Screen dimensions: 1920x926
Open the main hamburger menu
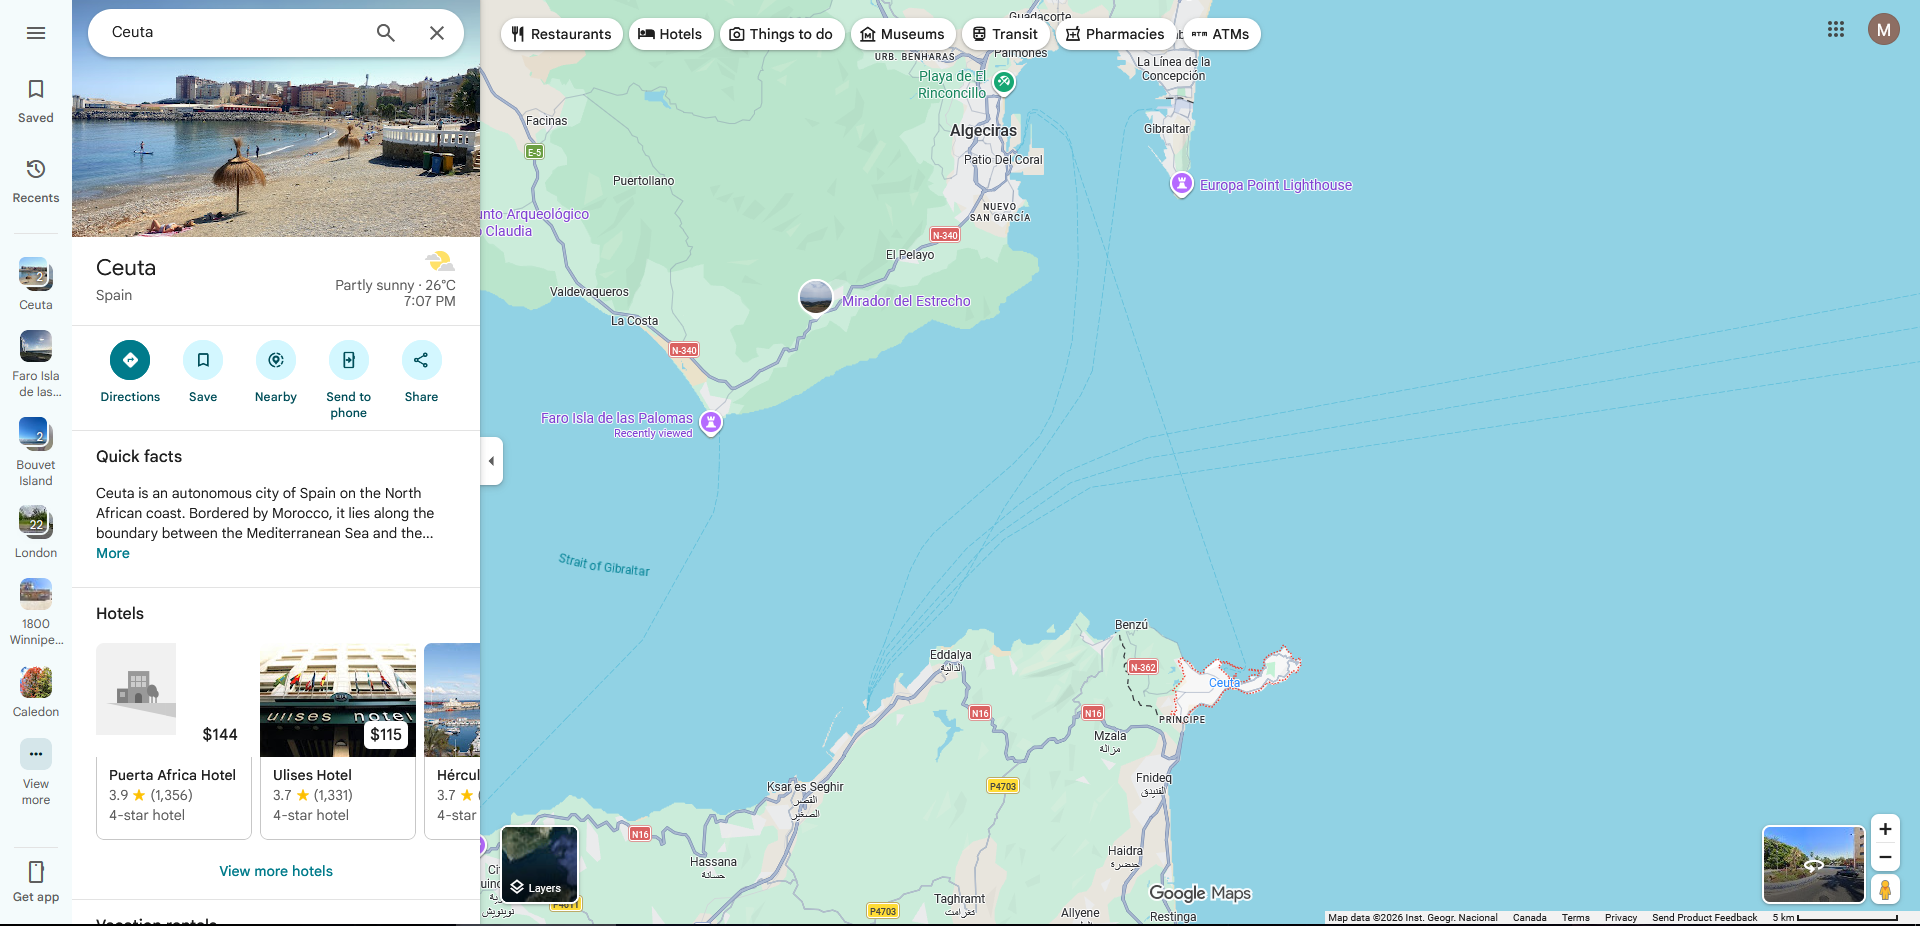(x=36, y=33)
